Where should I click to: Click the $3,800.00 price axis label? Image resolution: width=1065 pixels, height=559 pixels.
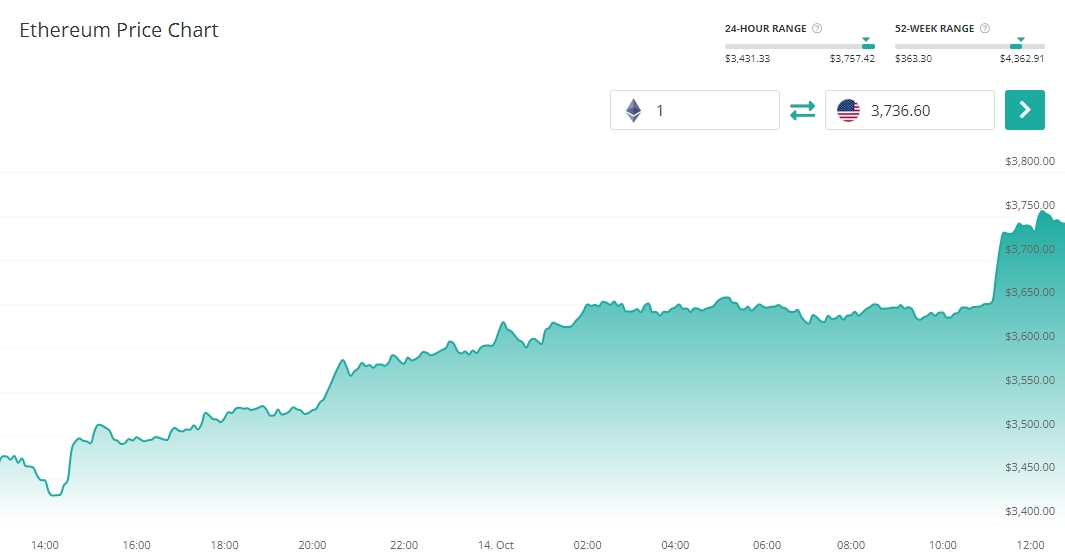[1030, 161]
